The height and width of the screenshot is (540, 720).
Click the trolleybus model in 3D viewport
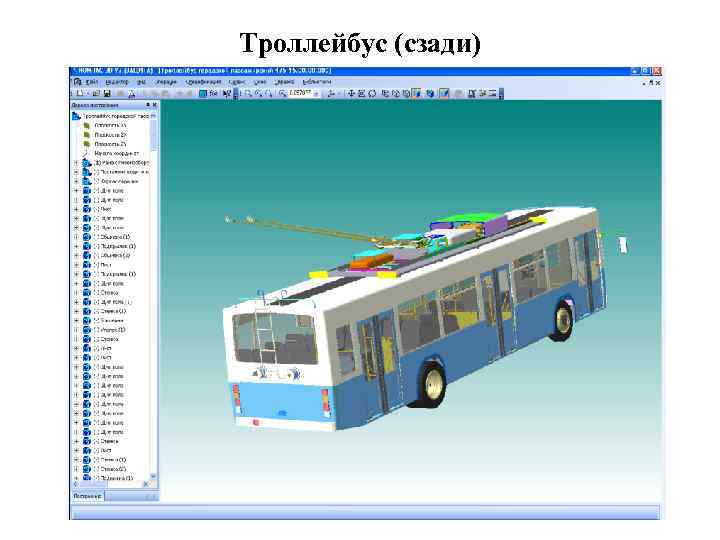(413, 317)
